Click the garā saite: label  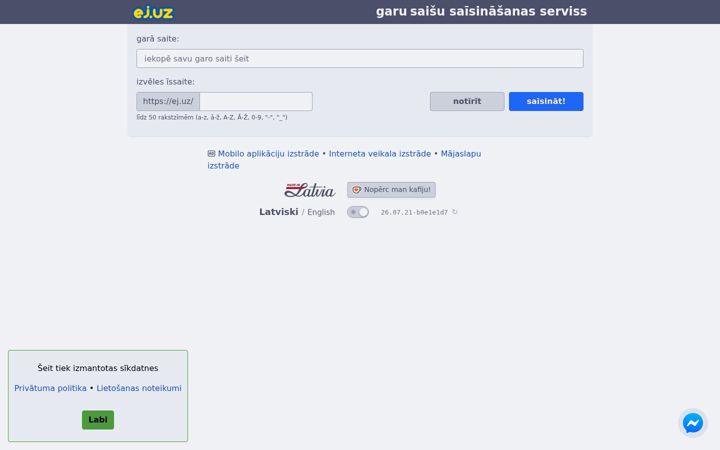coord(158,39)
